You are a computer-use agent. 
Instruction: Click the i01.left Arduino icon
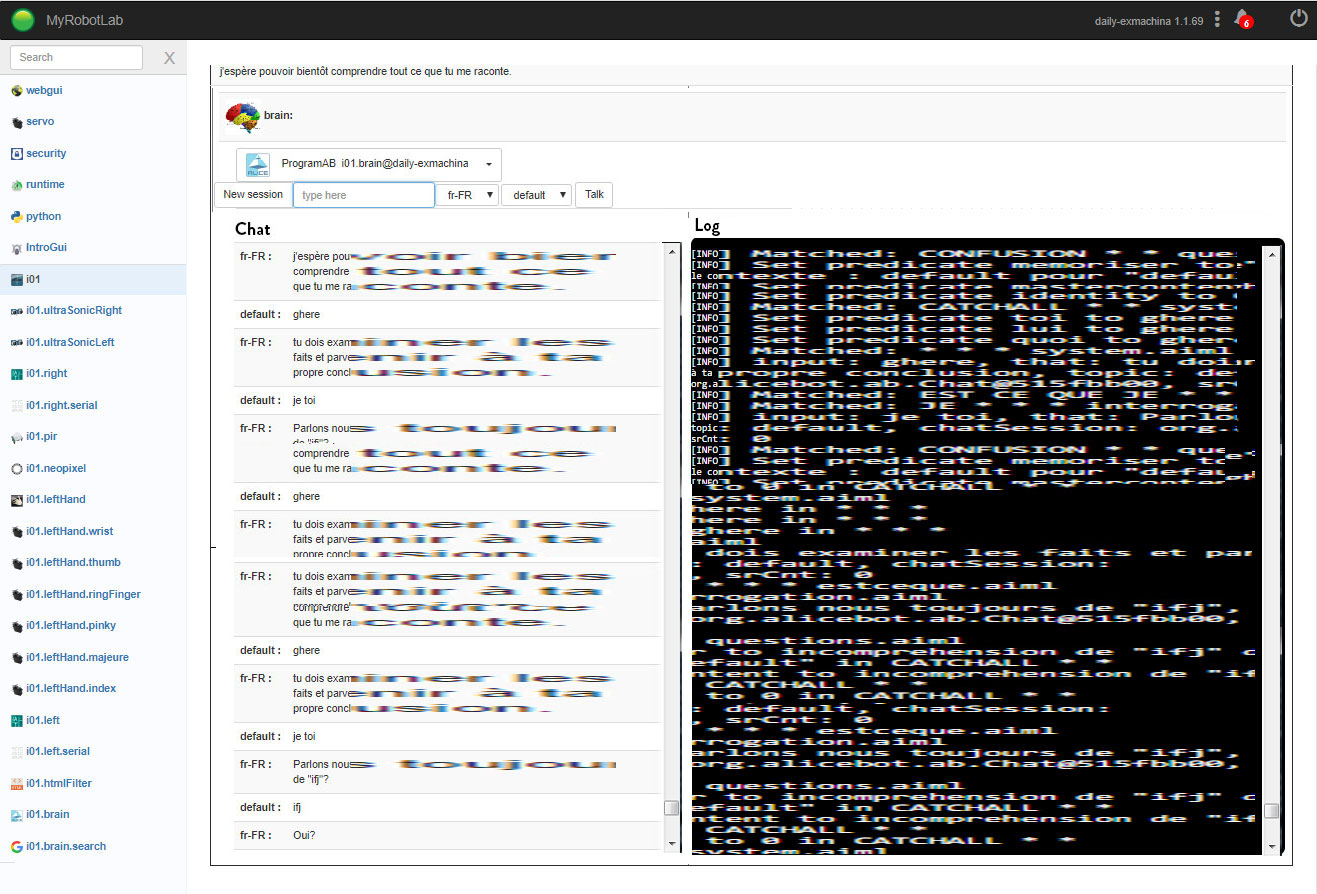(16, 721)
